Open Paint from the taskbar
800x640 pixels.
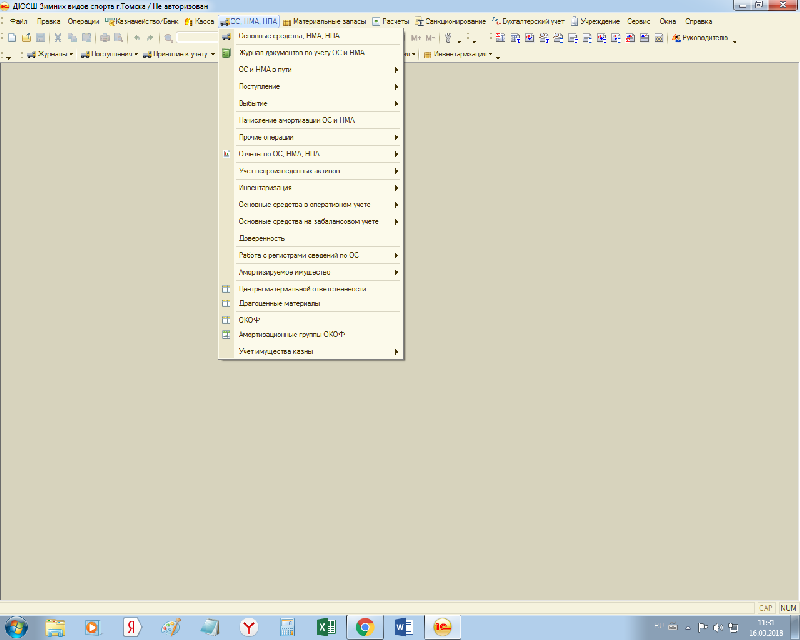click(170, 627)
